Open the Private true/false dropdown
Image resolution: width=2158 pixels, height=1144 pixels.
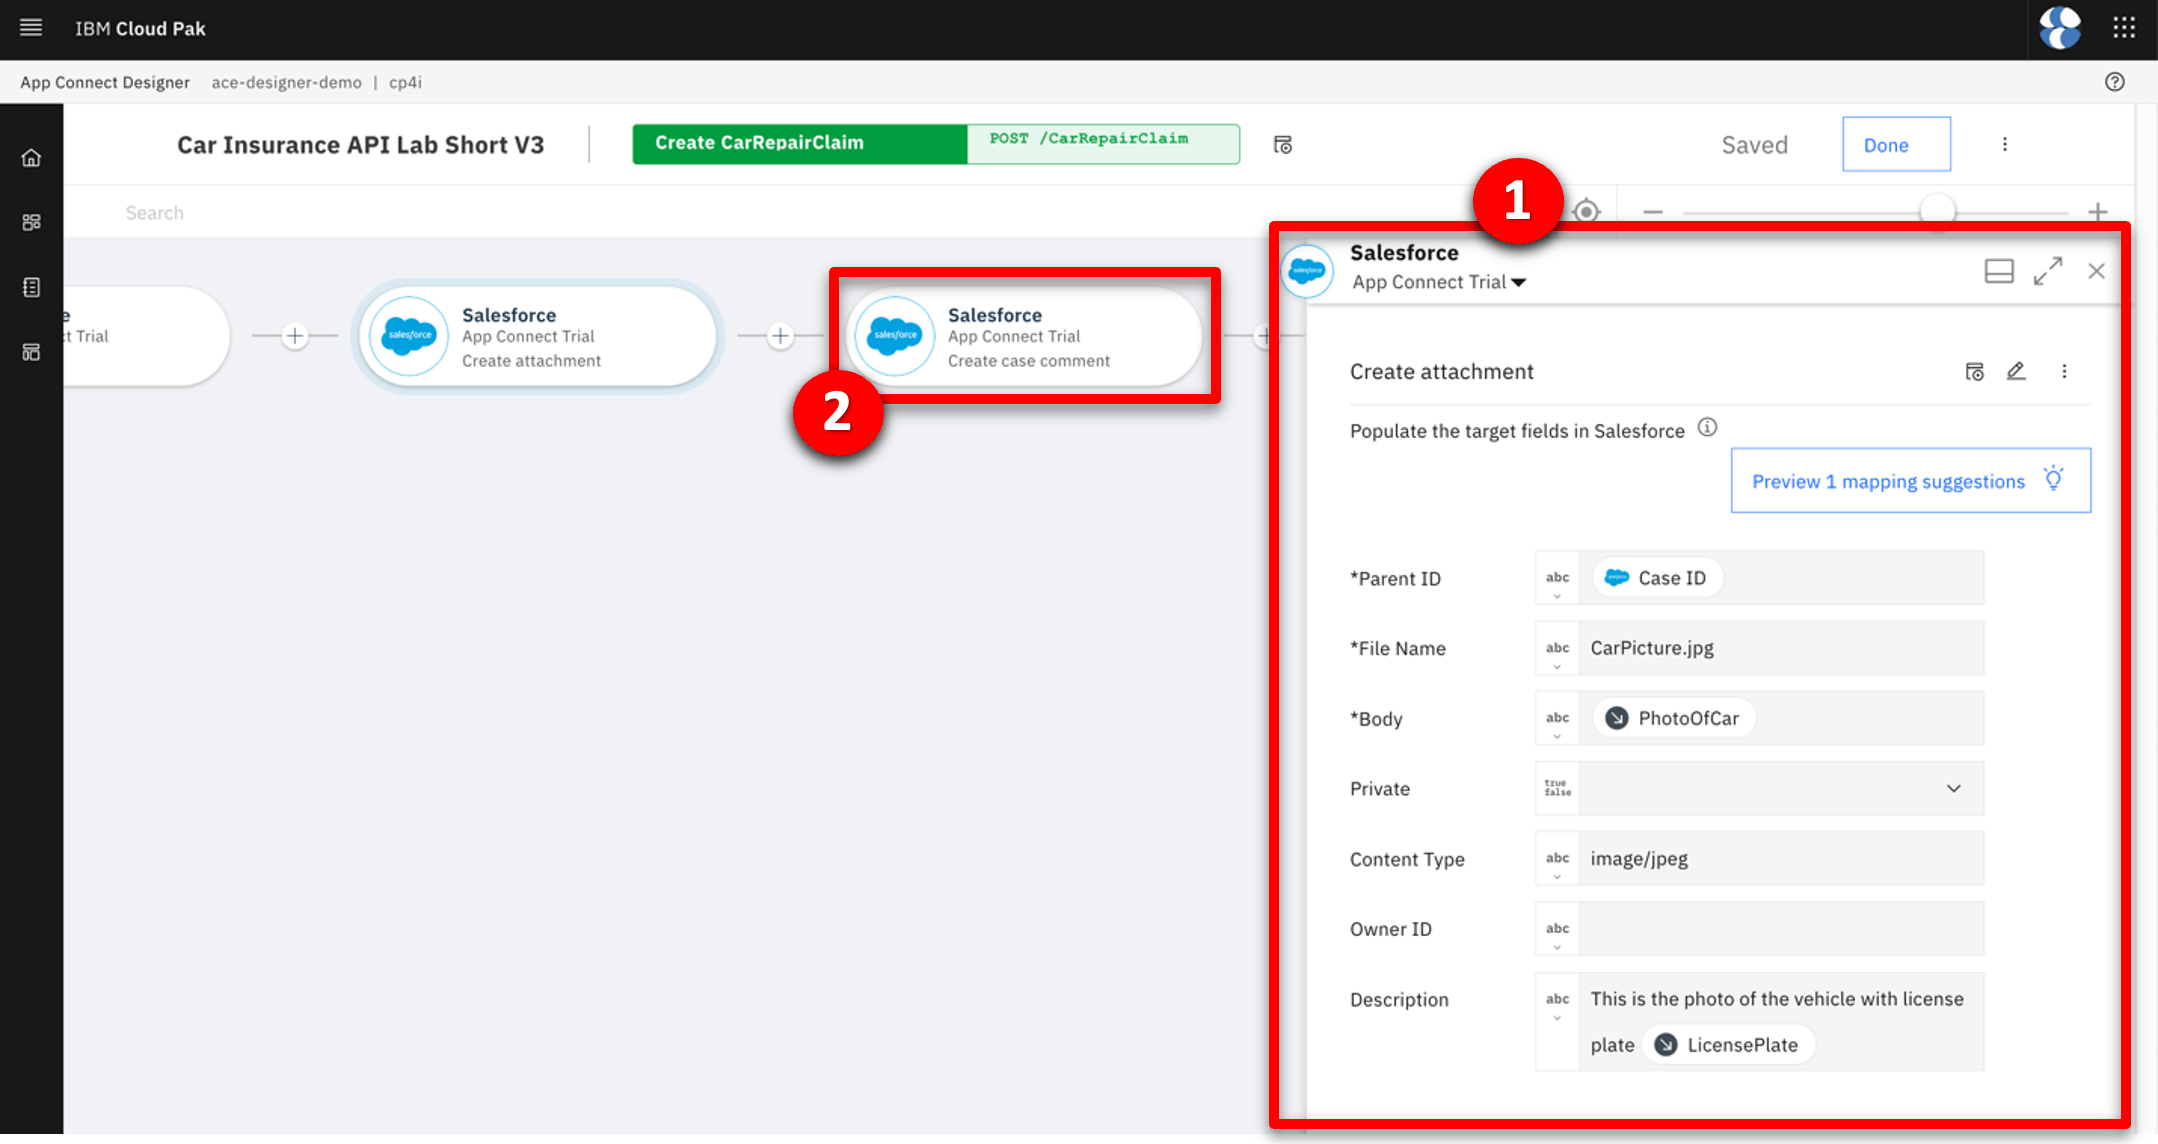coord(1954,788)
